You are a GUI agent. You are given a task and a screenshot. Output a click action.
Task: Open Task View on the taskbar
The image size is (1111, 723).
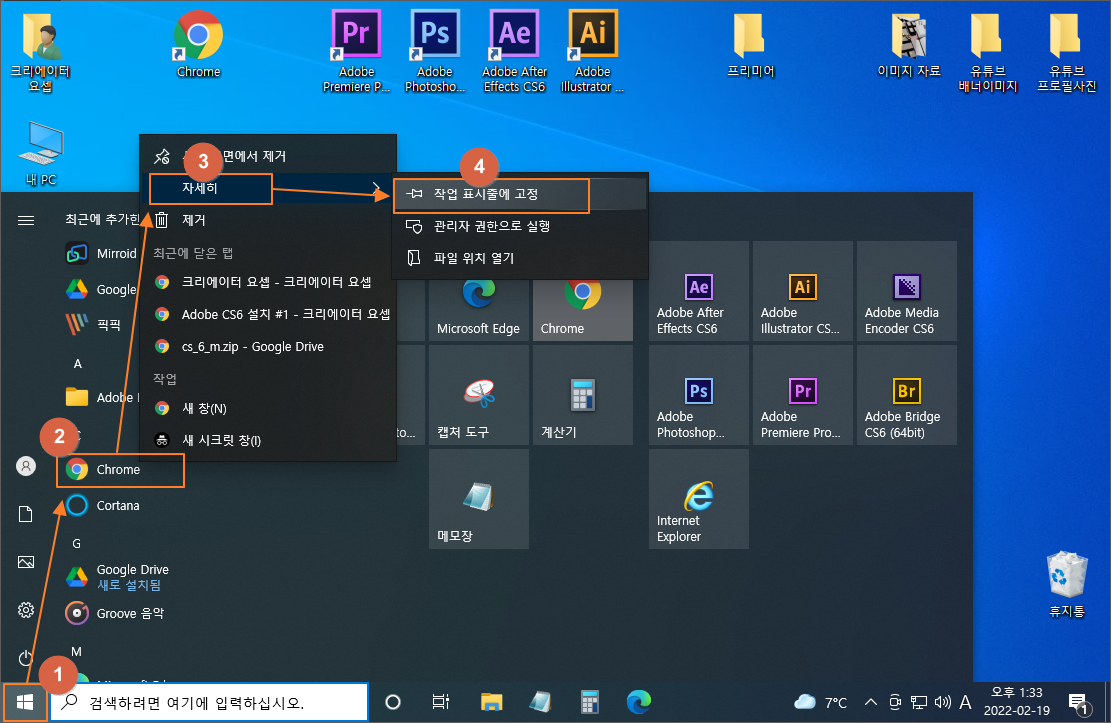pos(440,702)
